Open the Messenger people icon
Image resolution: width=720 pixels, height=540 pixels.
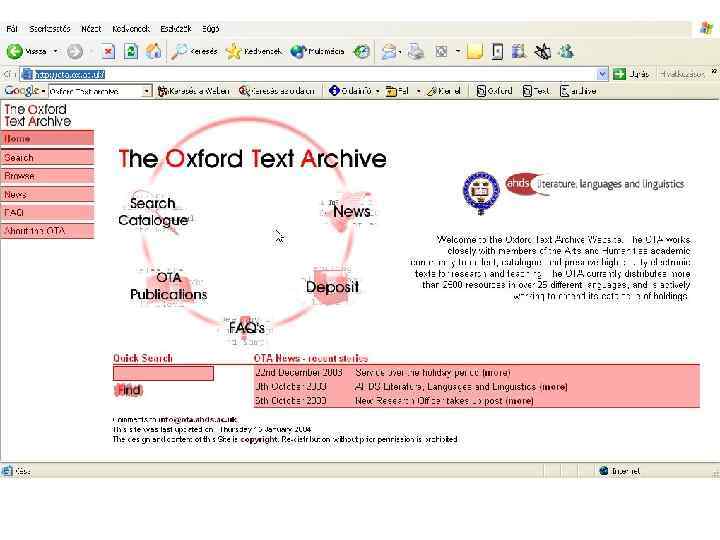tap(566, 51)
